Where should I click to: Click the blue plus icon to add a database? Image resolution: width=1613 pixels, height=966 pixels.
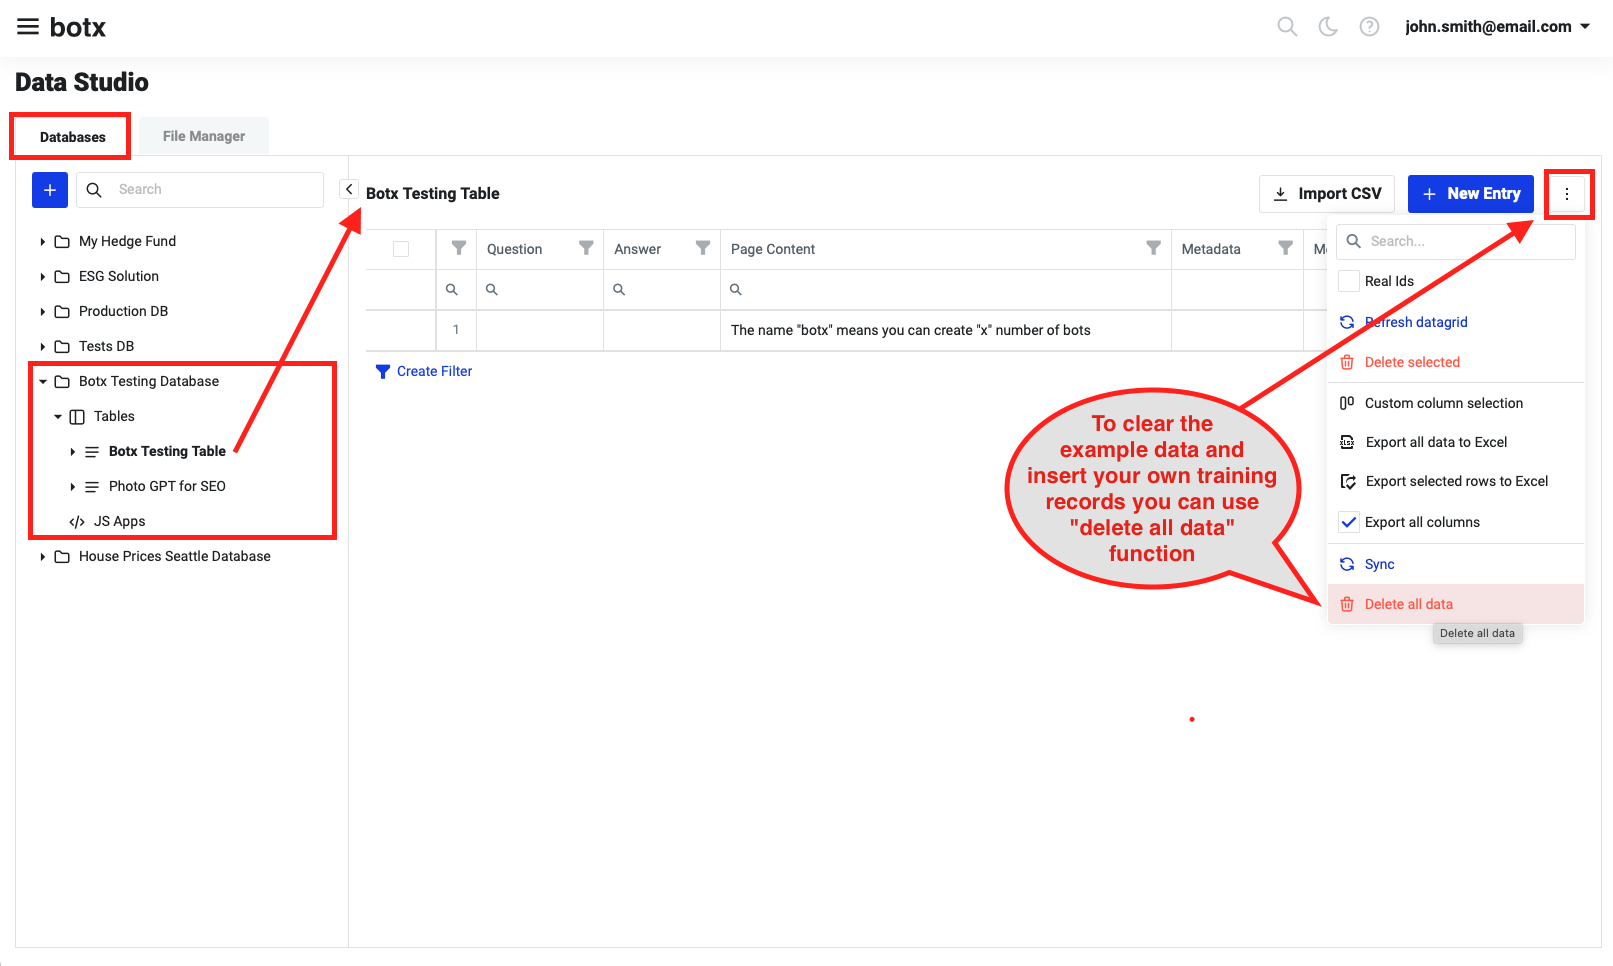(49, 189)
